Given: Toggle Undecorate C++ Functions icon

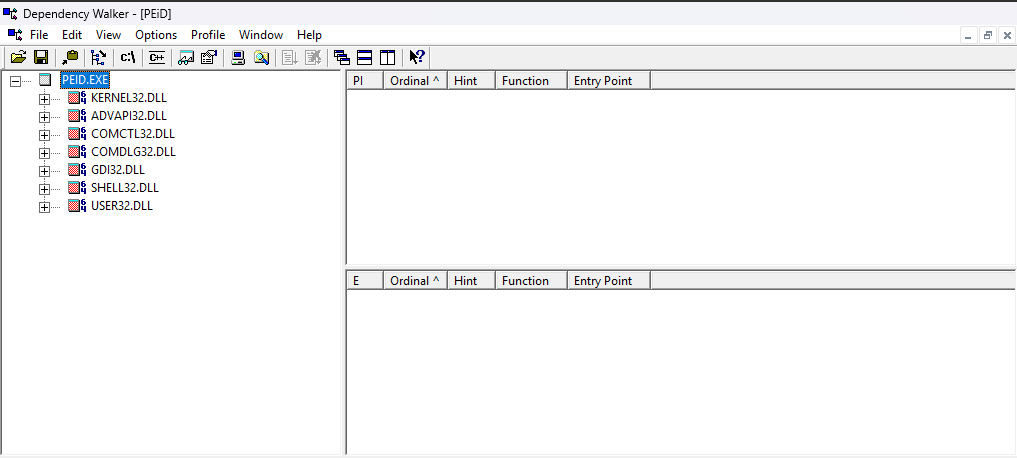Looking at the screenshot, I should 156,57.
